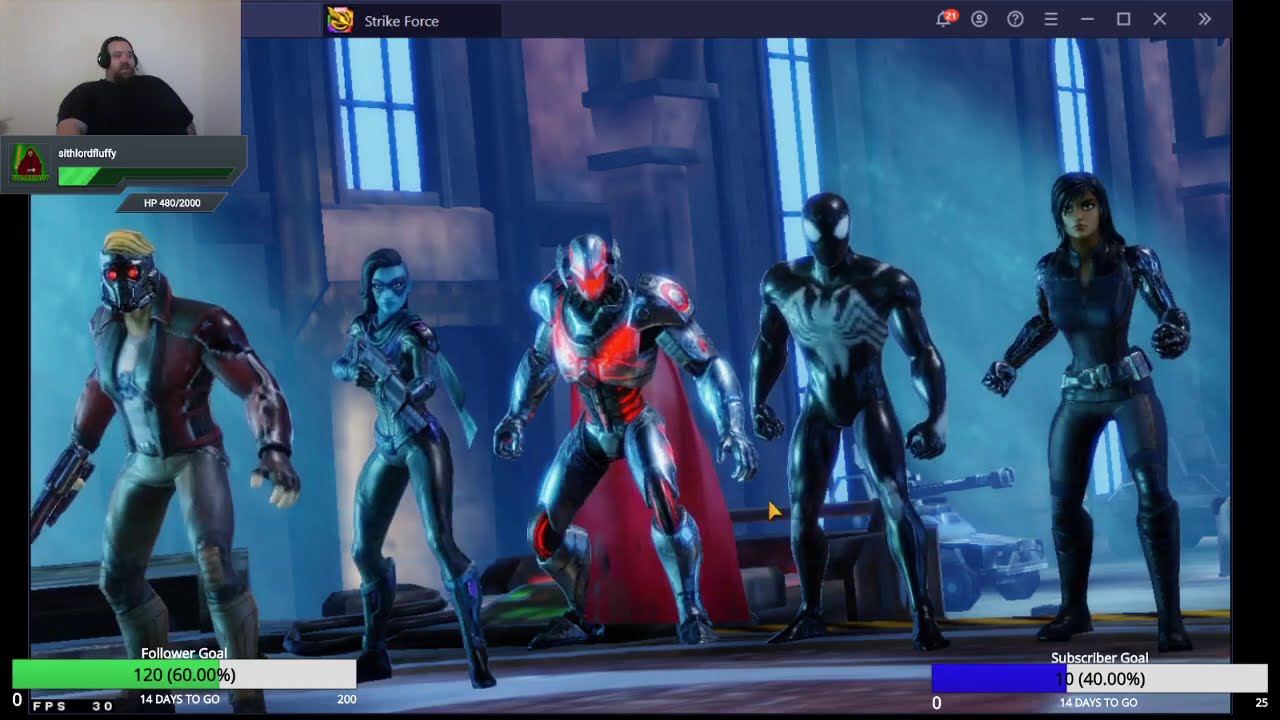Viewport: 1280px width, 720px height.
Task: Click the HP 480/2000 label
Action: pos(172,203)
